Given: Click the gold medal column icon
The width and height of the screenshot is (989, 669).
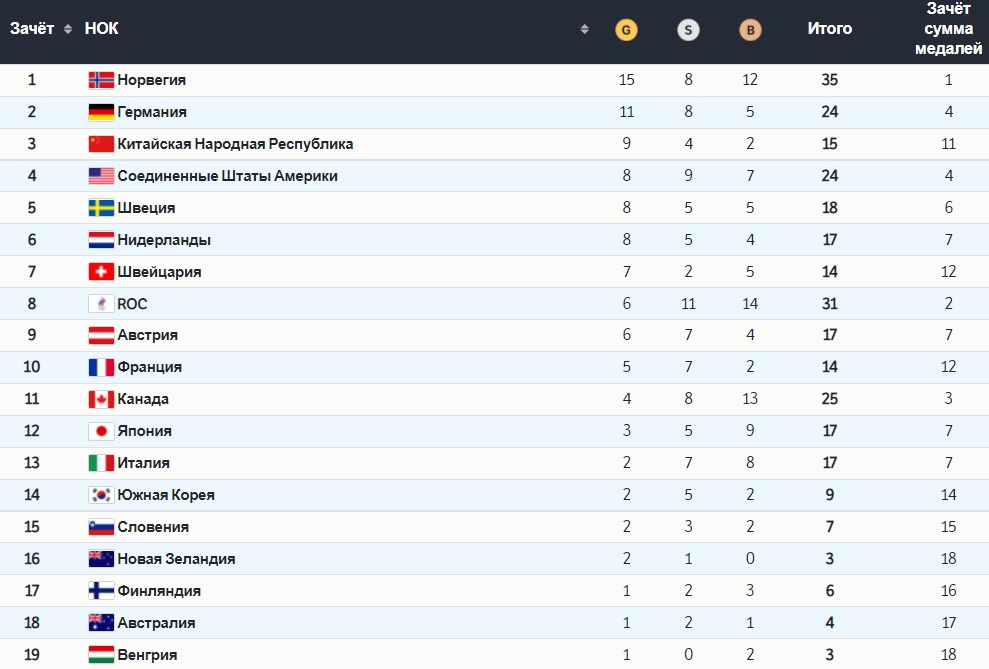Looking at the screenshot, I should (x=626, y=30).
